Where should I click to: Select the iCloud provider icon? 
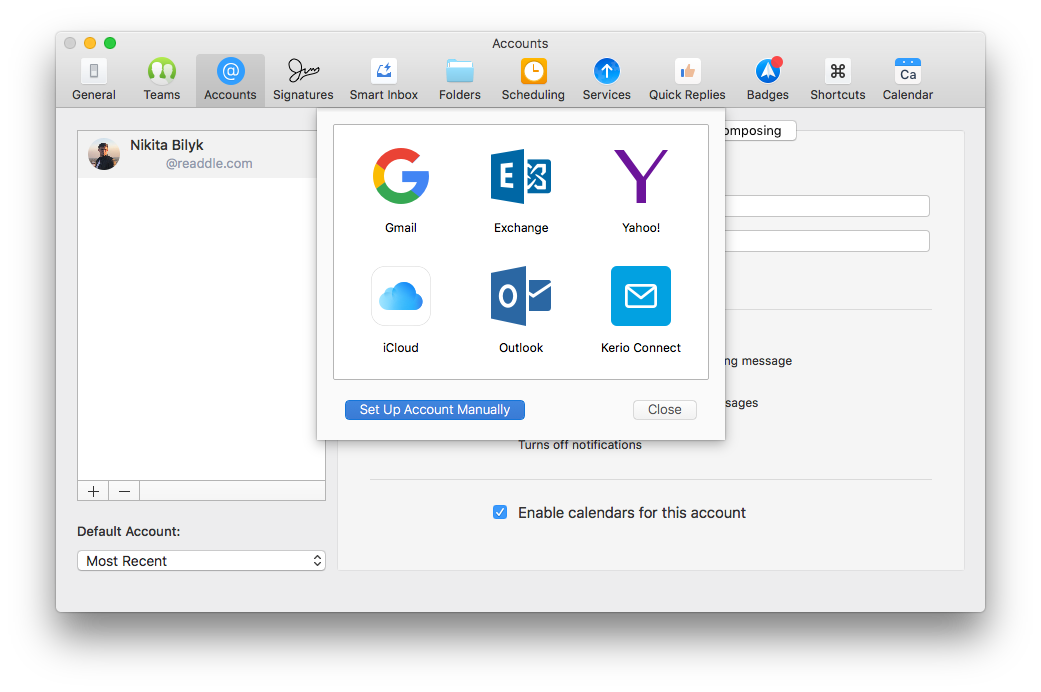coord(400,296)
